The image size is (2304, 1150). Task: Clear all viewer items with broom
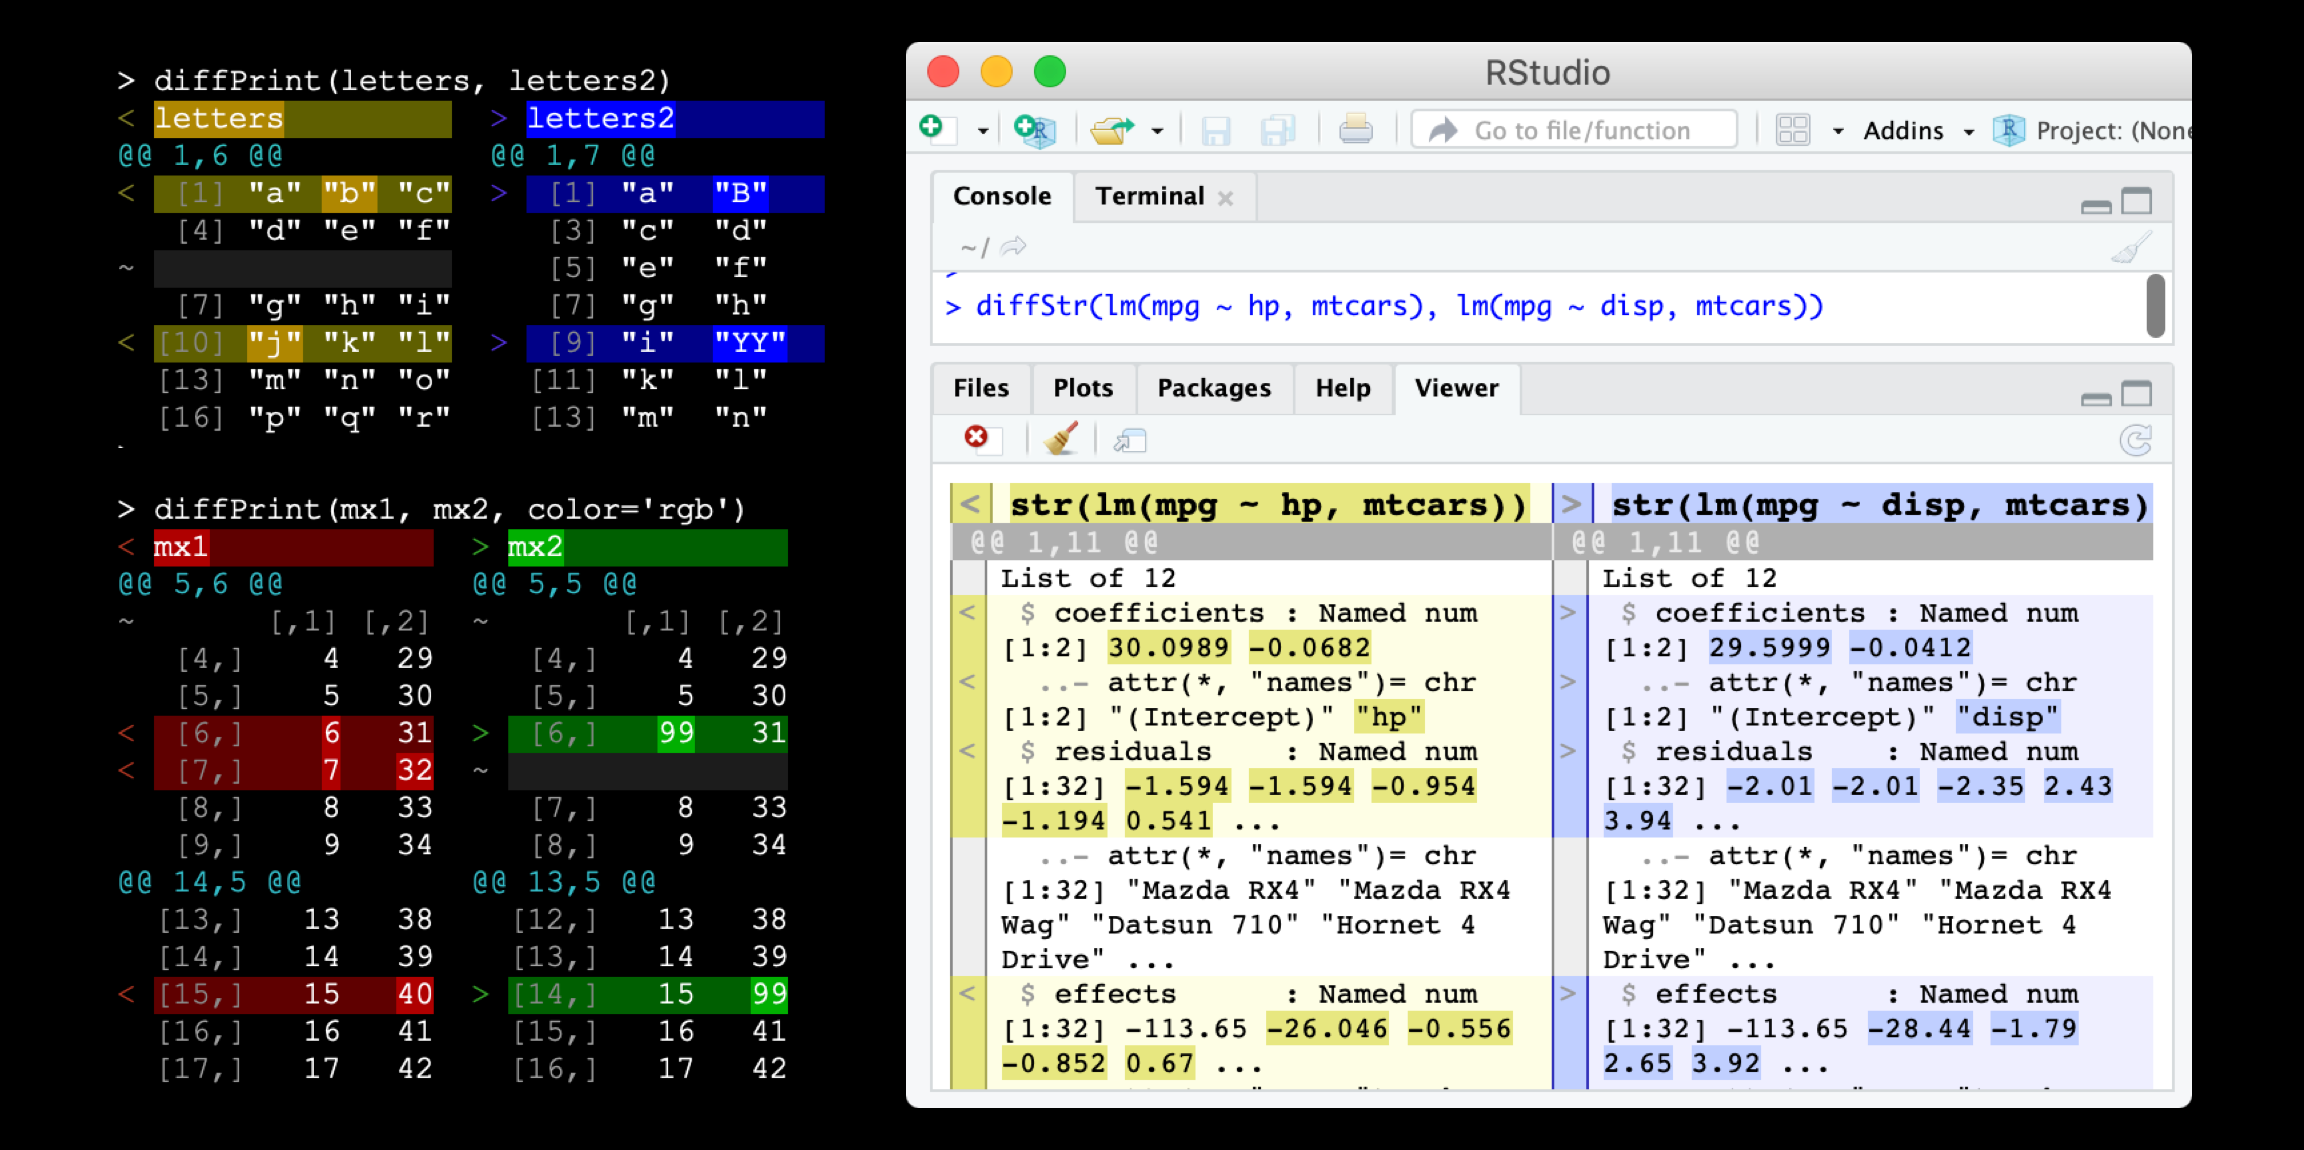[1061, 439]
